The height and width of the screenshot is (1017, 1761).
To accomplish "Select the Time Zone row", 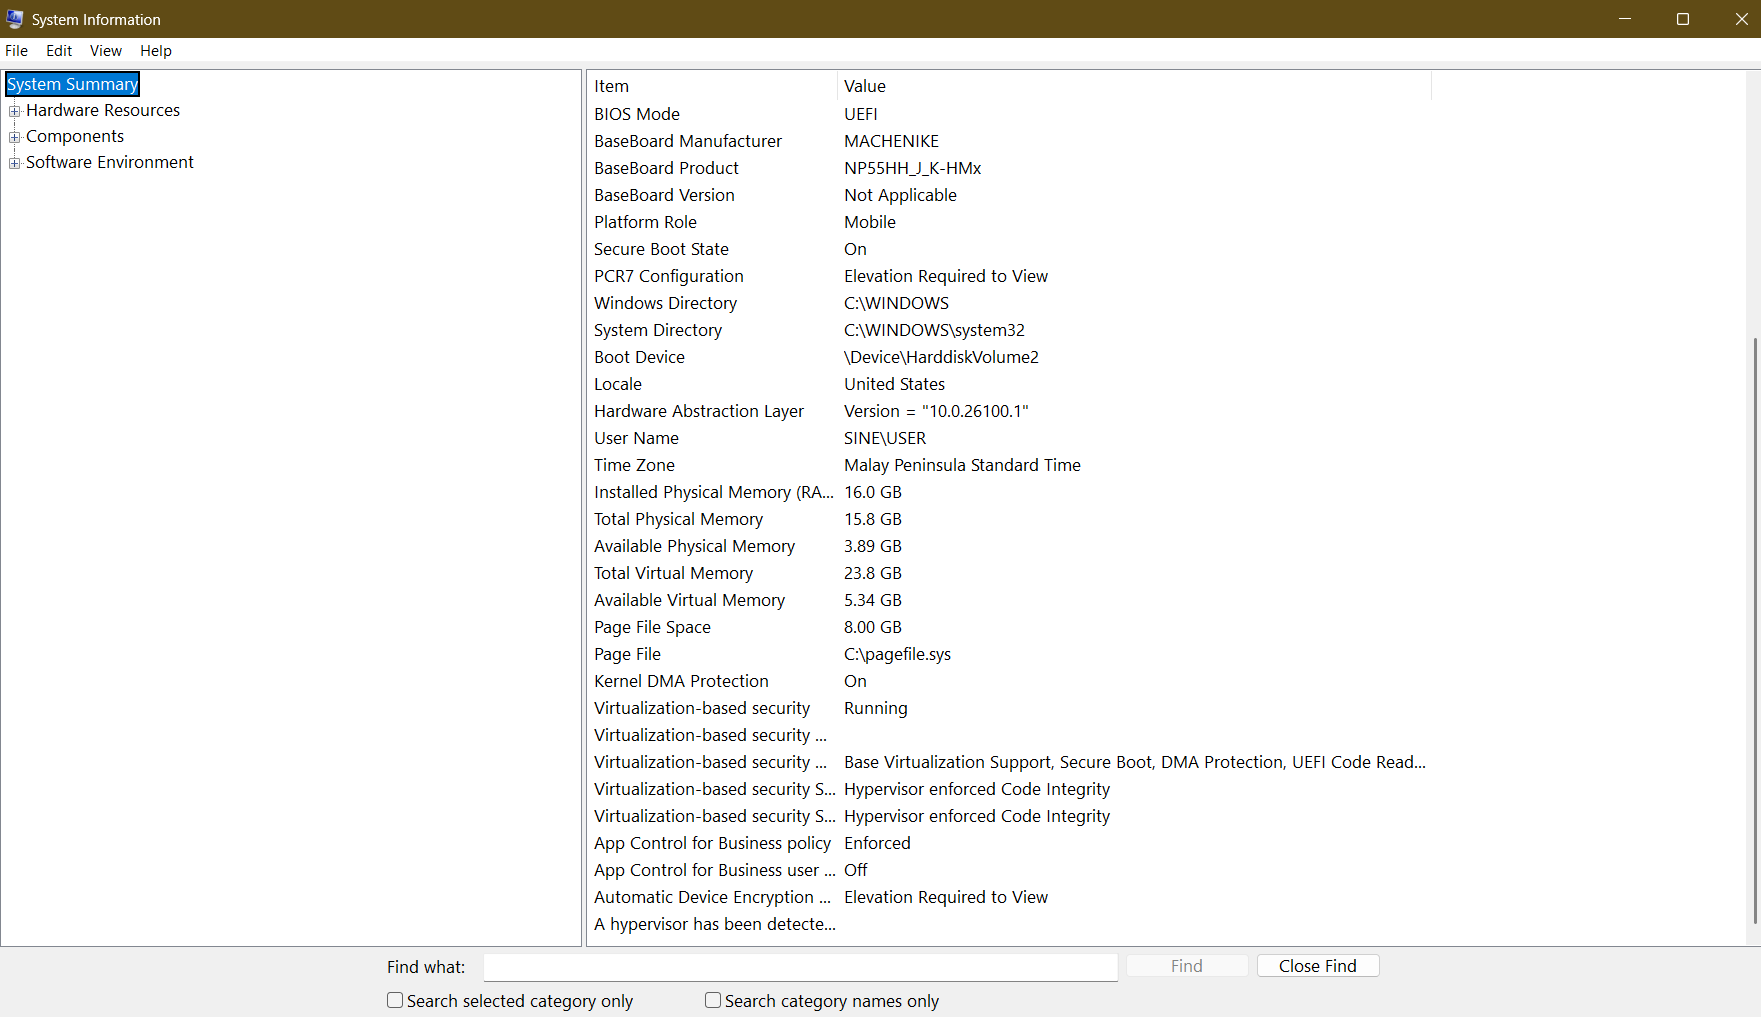I will tap(1010, 465).
